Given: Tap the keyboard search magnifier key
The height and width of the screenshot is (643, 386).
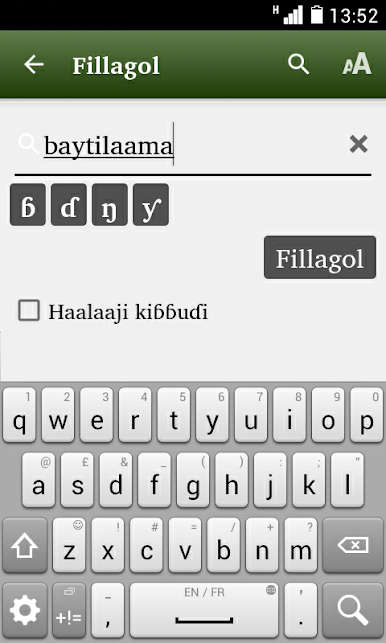Looking at the screenshot, I should [x=352, y=610].
